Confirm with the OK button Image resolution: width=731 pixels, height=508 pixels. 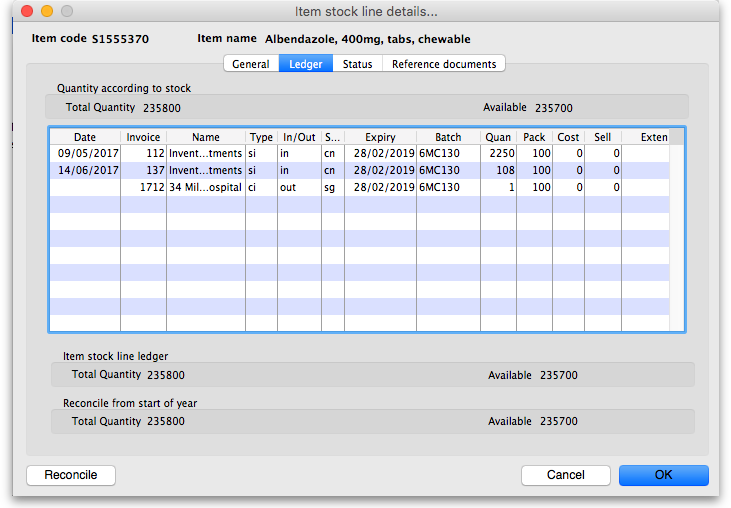(663, 475)
